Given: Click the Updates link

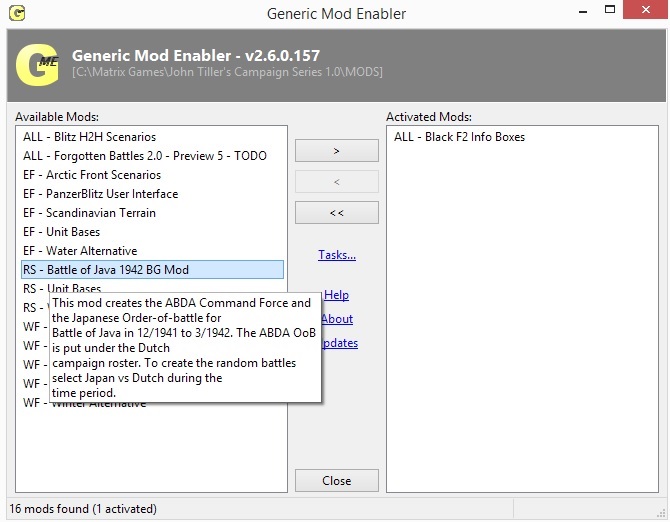Looking at the screenshot, I should click(340, 343).
